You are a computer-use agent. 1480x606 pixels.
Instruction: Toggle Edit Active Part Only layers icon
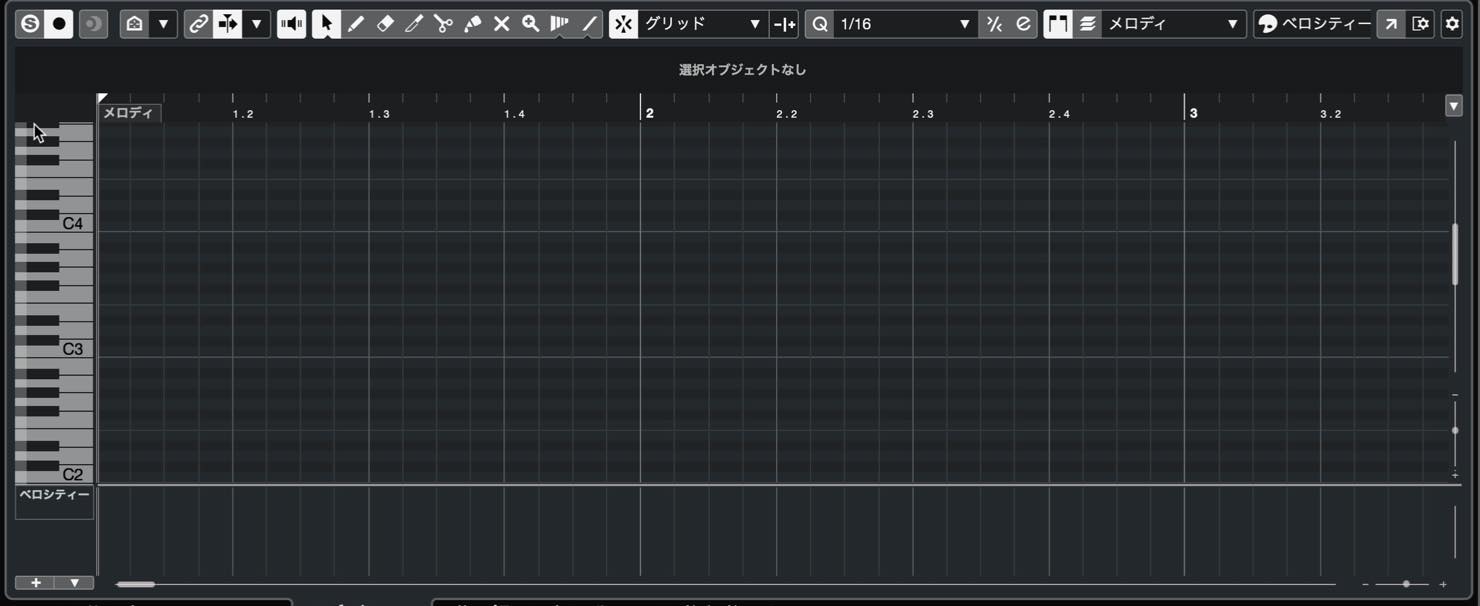1087,24
